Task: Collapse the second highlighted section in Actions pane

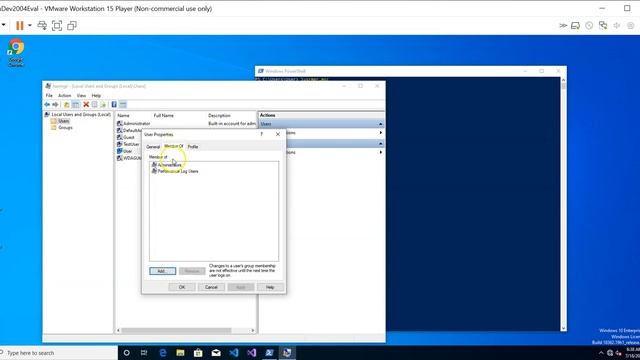Action: click(380, 143)
